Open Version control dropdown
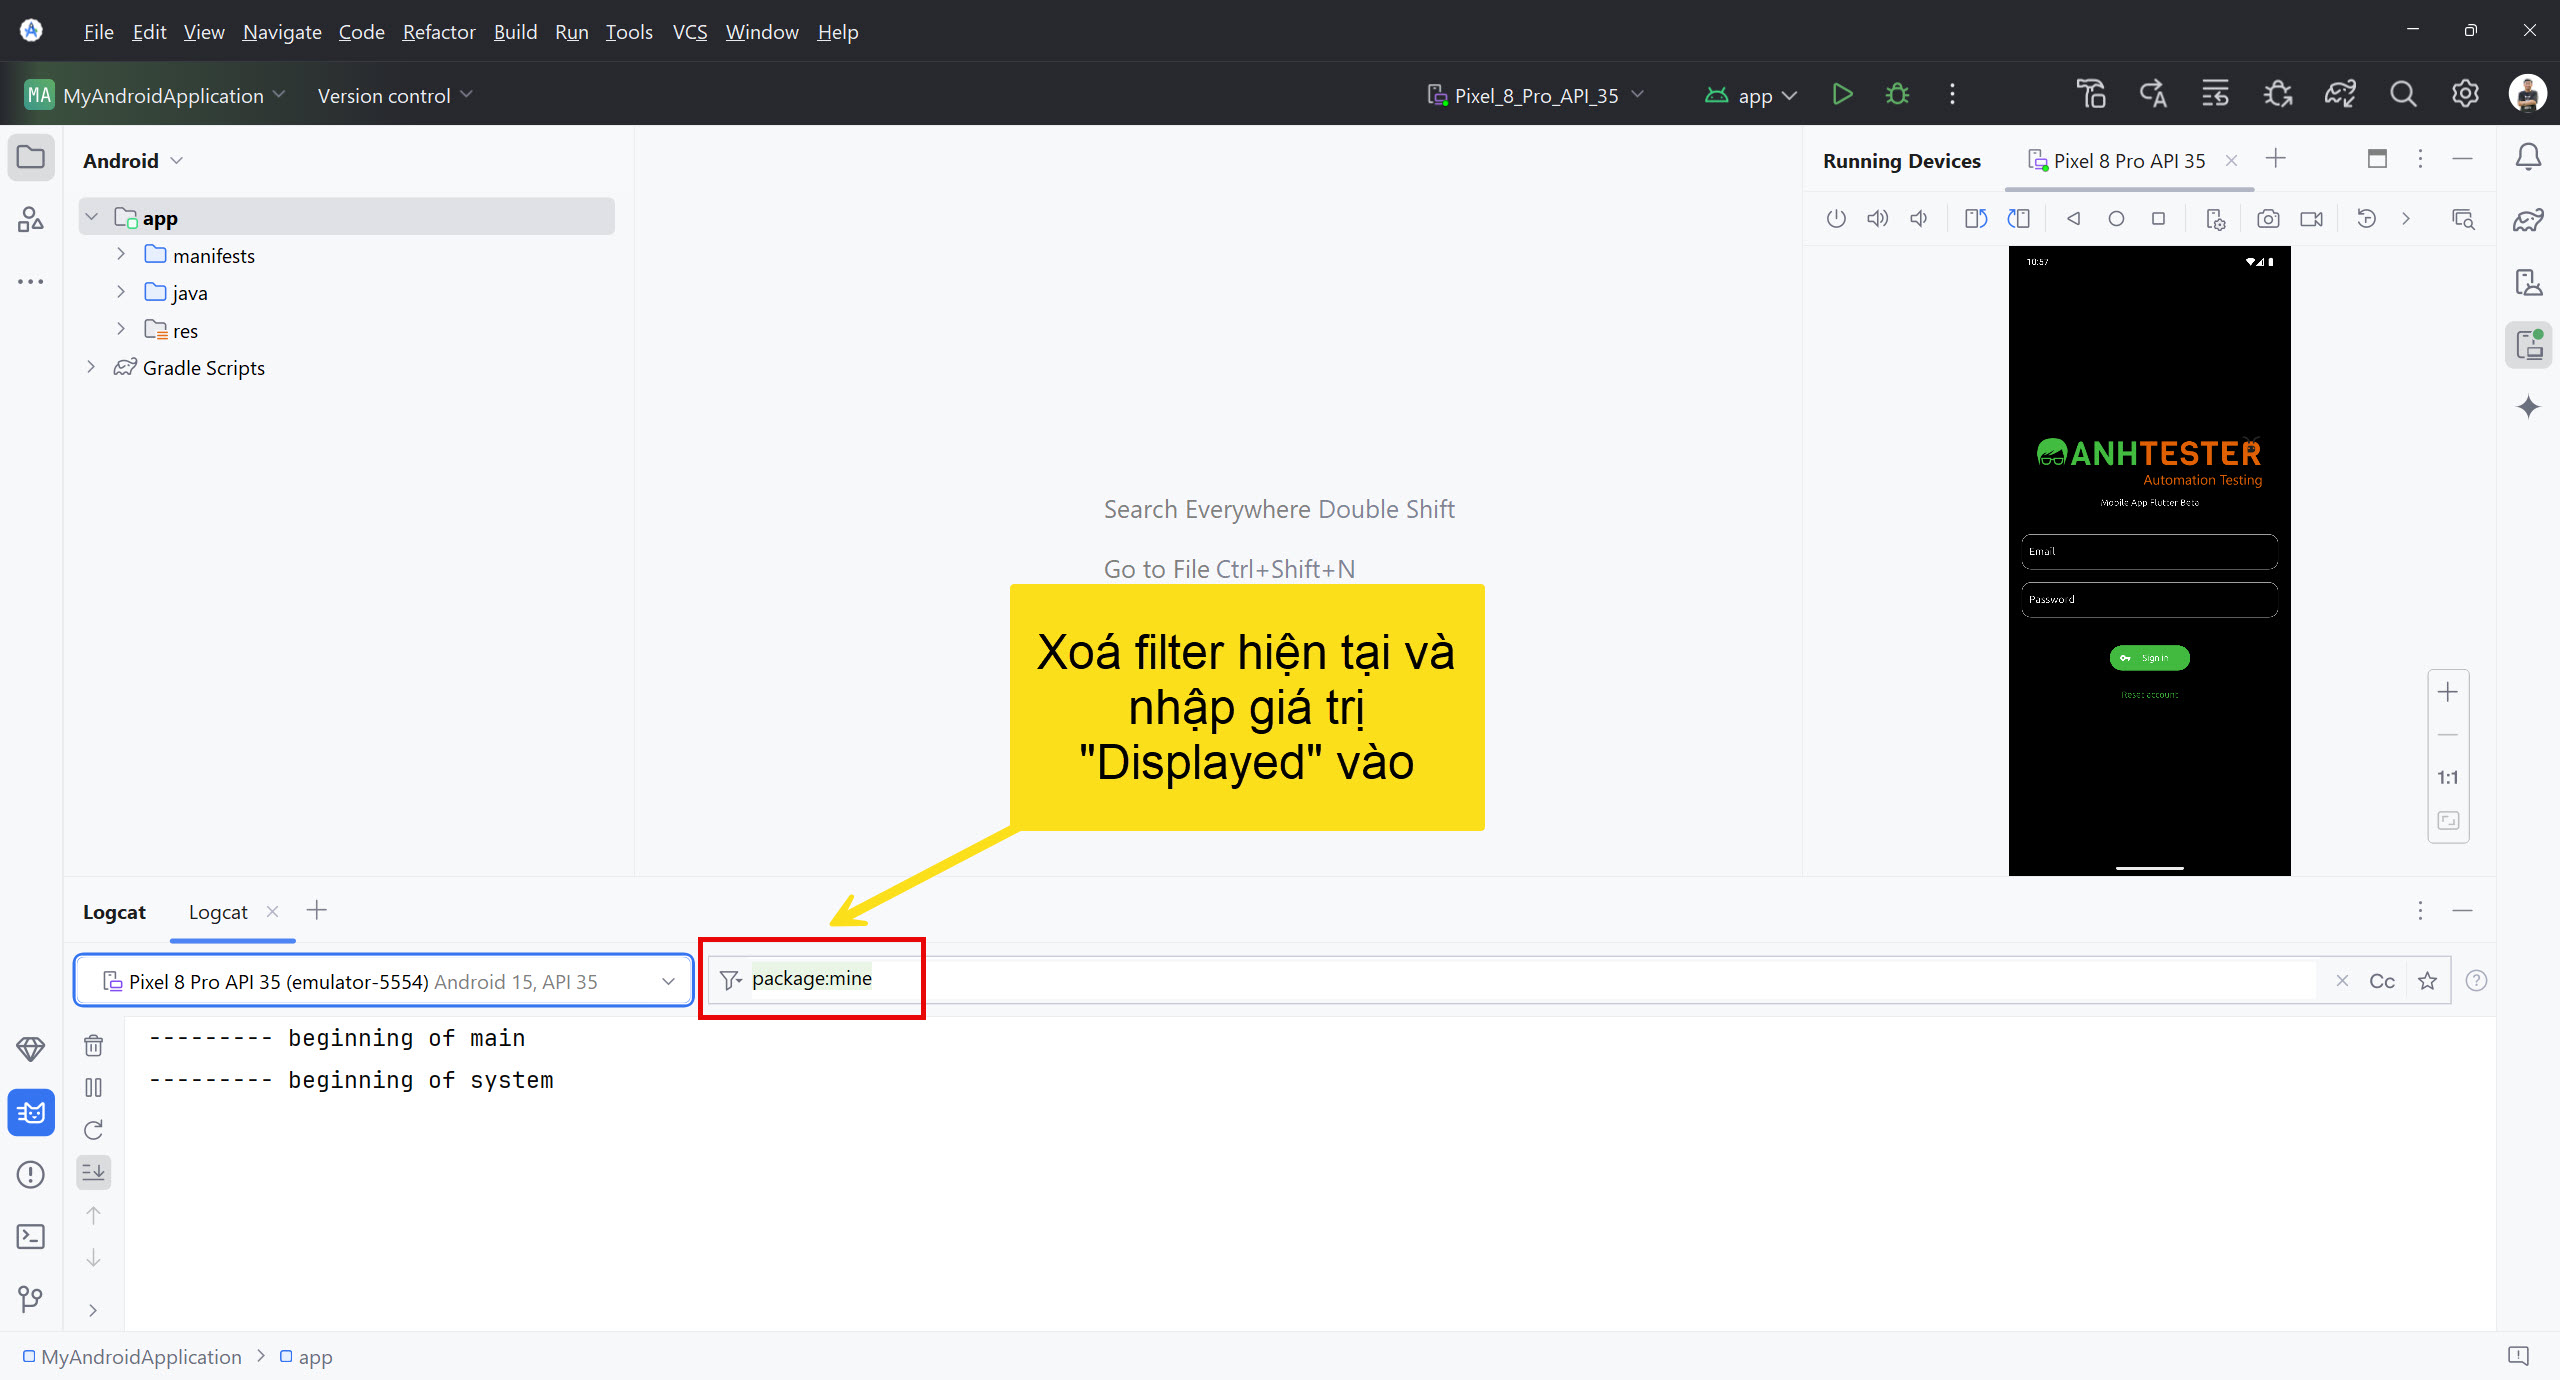Screen dimensions: 2560x1380 click(395, 95)
